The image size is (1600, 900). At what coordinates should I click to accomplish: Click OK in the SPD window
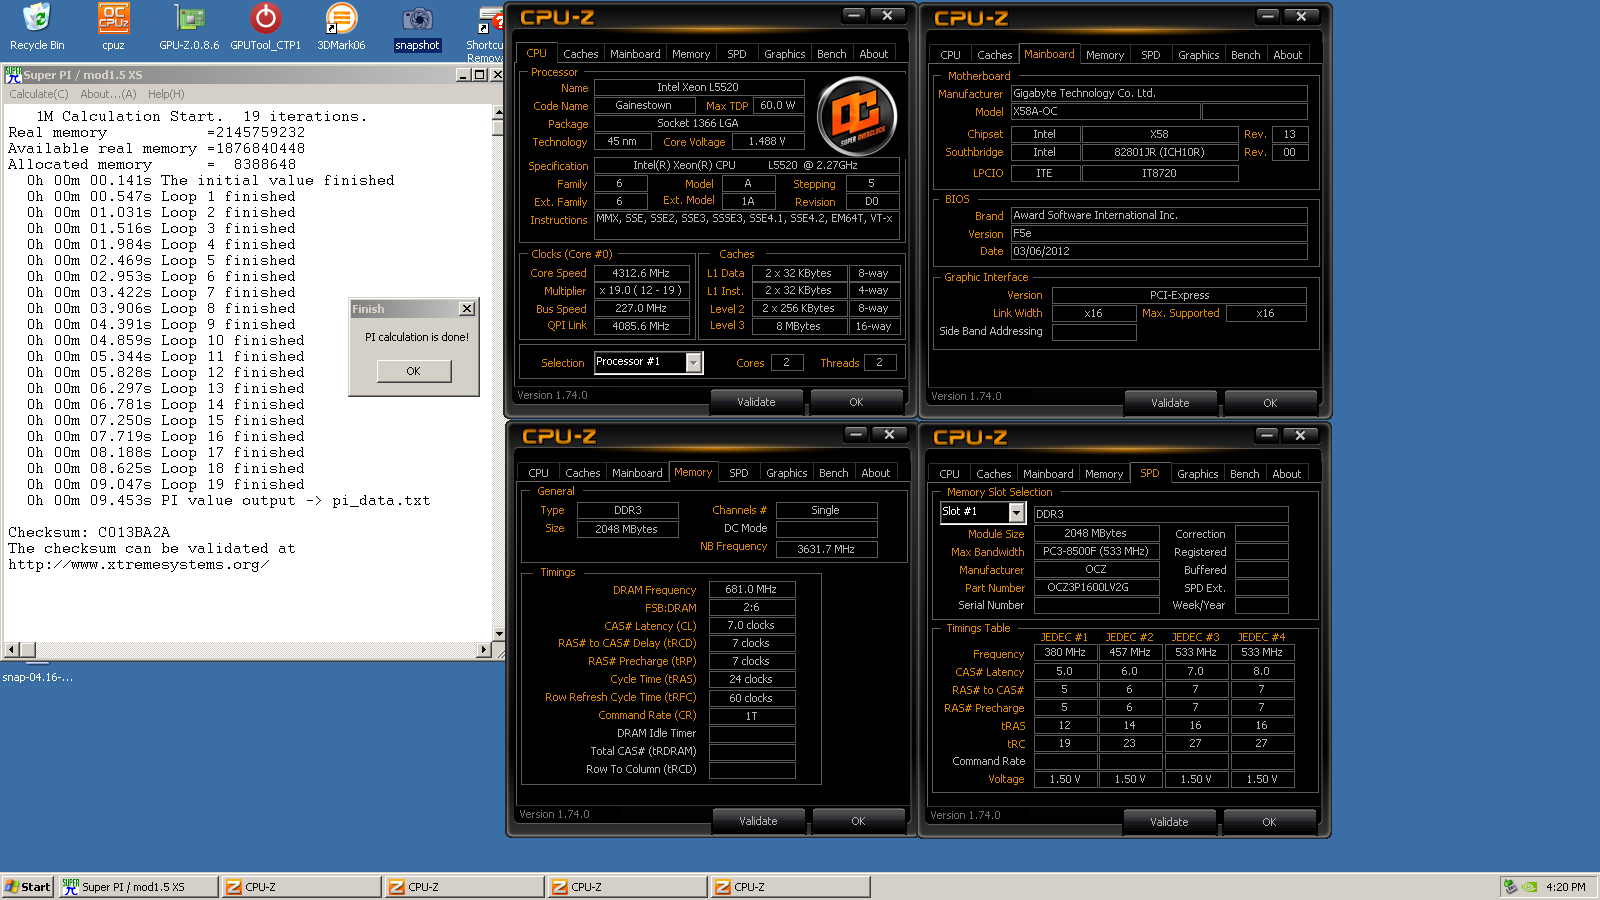click(x=1269, y=822)
